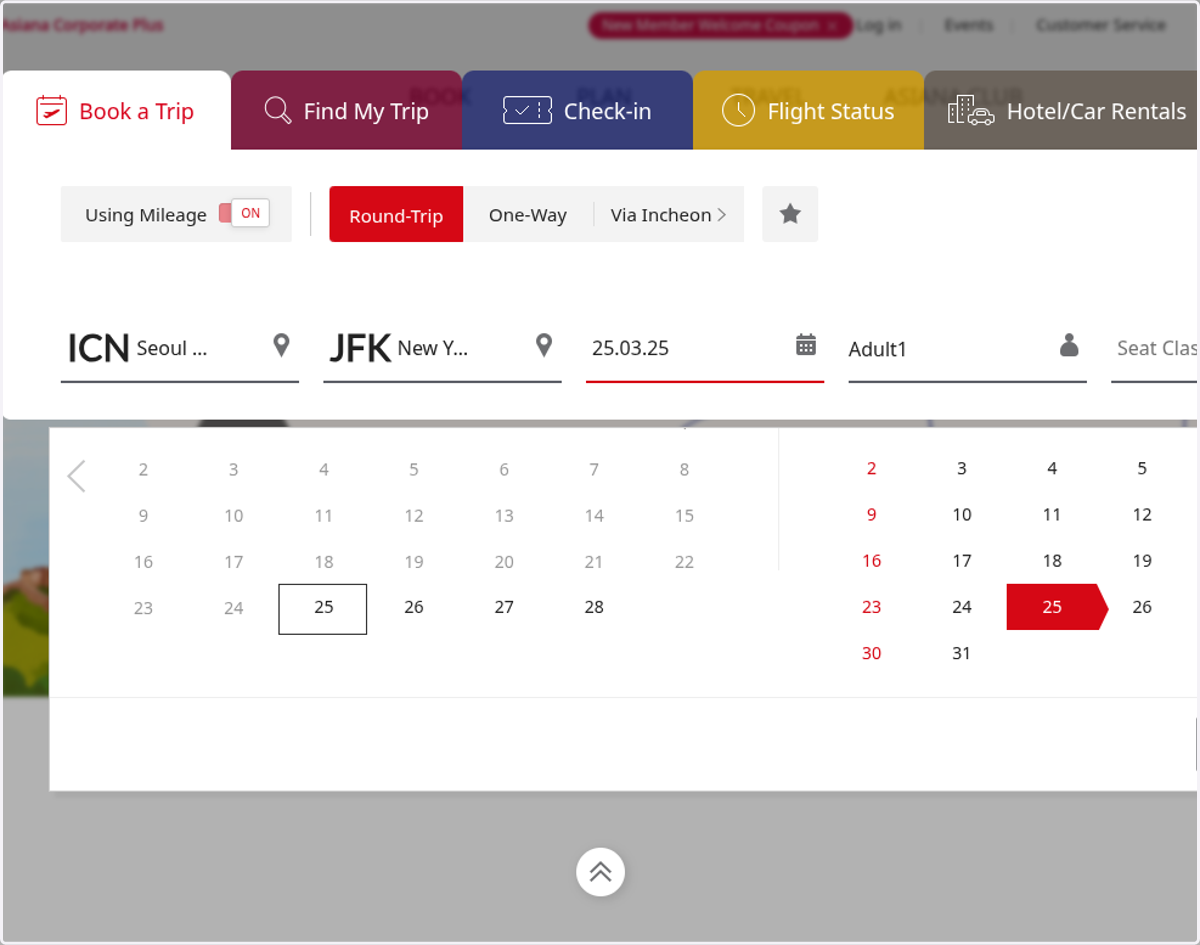Click the scroll-to-top double chevron button
The height and width of the screenshot is (945, 1200).
(x=600, y=872)
